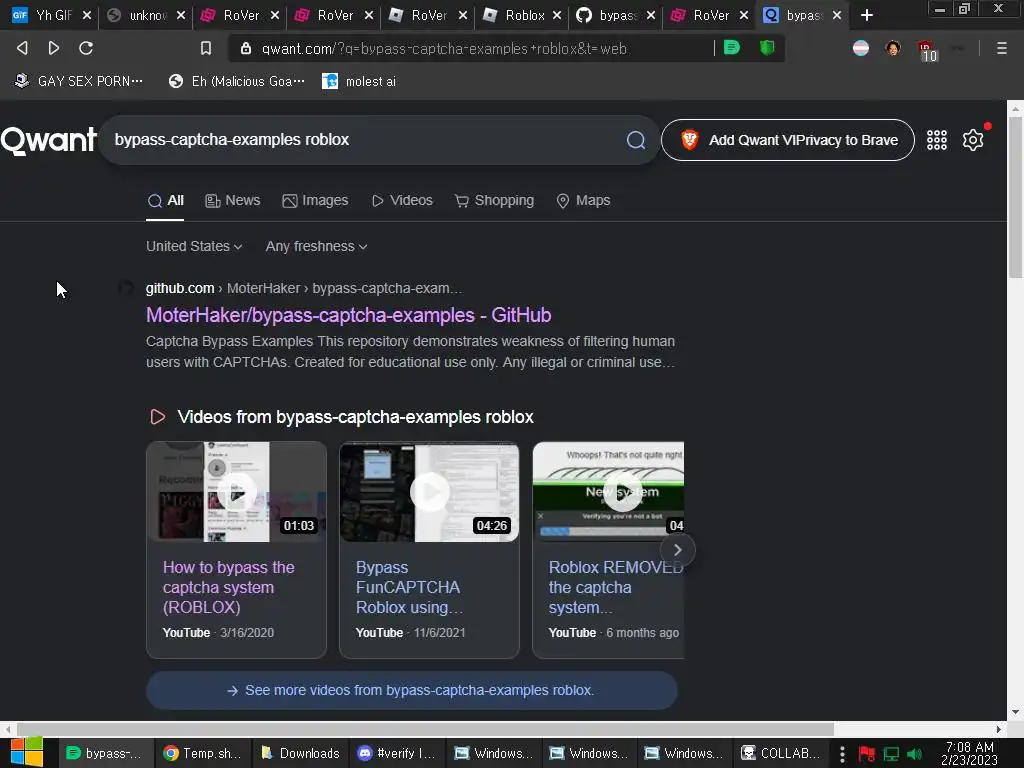Open the Windows Start button
The image size is (1024, 768).
click(27, 753)
